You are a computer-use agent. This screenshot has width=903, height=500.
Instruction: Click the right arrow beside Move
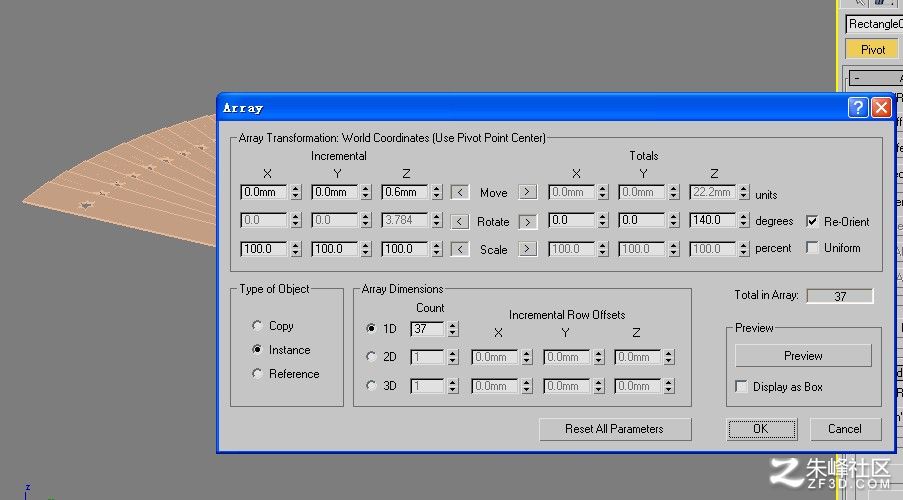point(528,192)
